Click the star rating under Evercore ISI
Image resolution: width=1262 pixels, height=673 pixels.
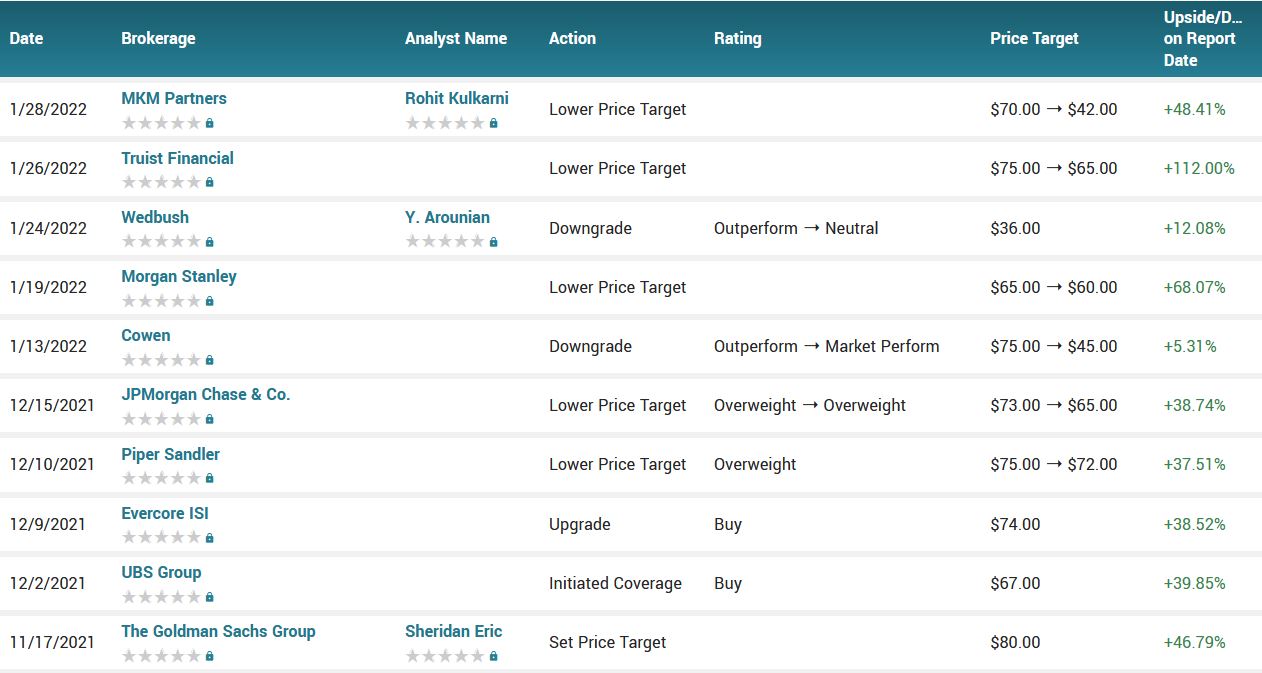(x=161, y=538)
